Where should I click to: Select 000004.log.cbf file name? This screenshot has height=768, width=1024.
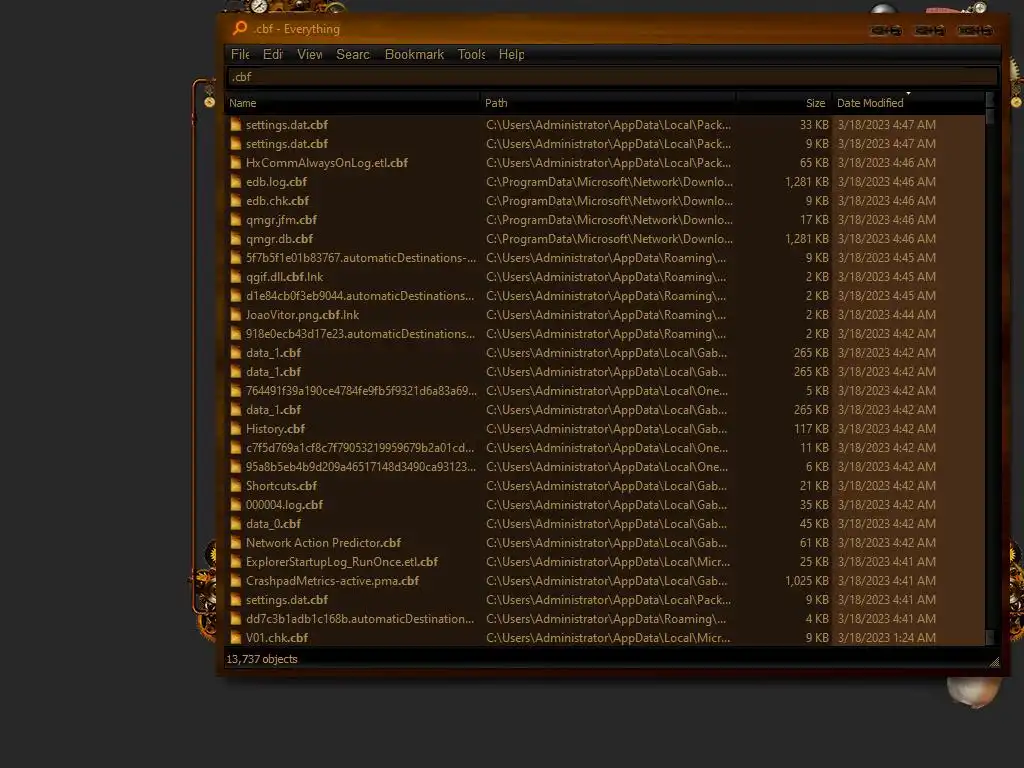(284, 505)
